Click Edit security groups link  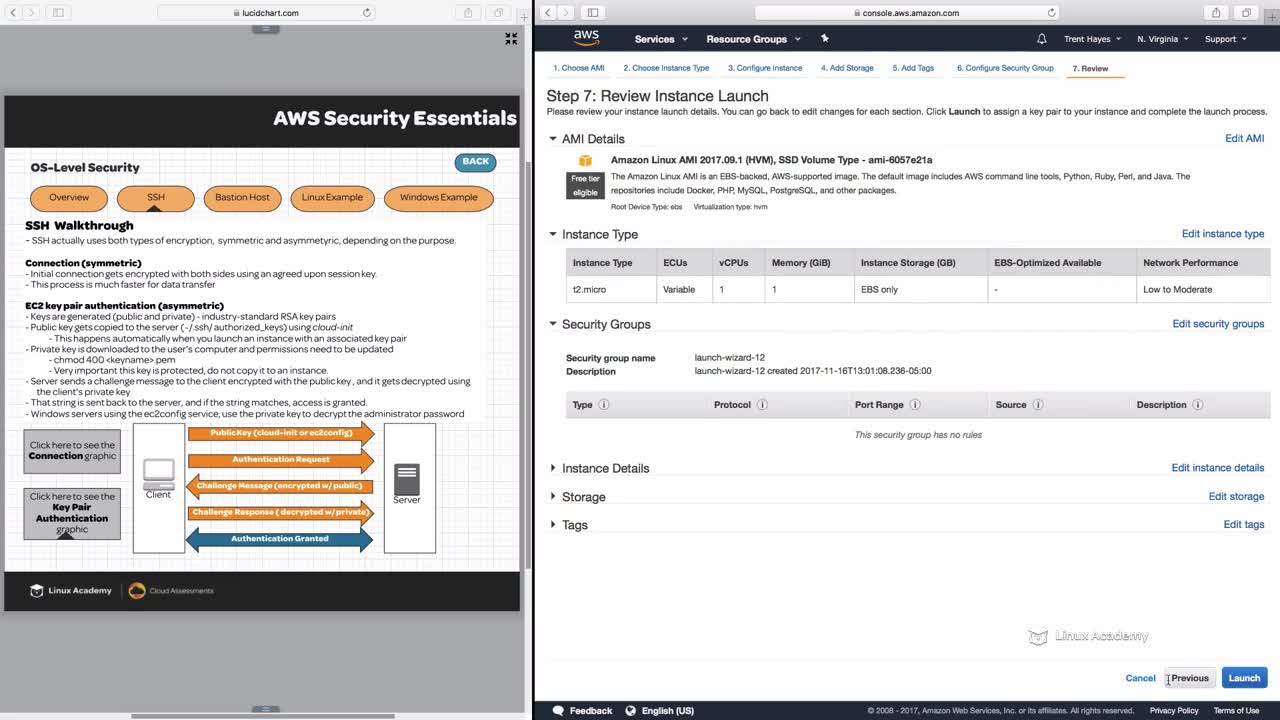(x=1218, y=324)
